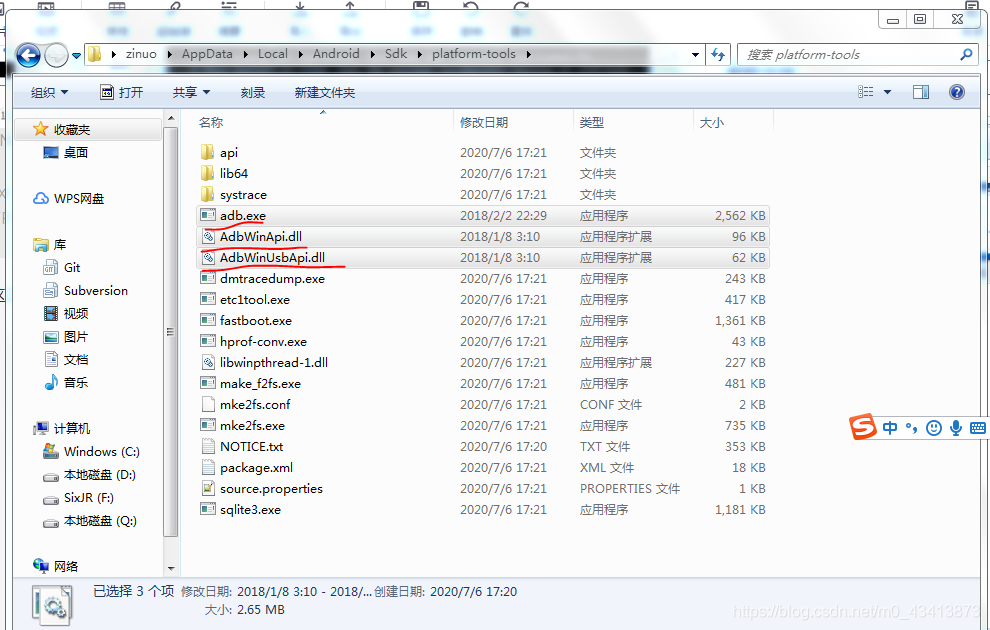Select the Android breadcrumb segment
This screenshot has height=630, width=990.
[x=336, y=54]
